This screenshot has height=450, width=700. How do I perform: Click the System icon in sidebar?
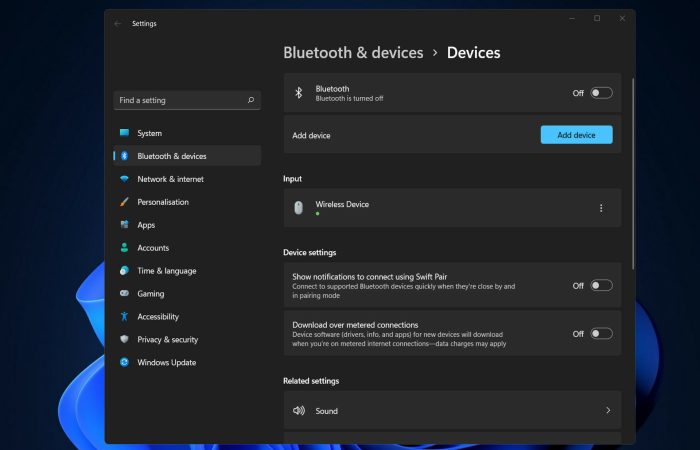(x=125, y=133)
